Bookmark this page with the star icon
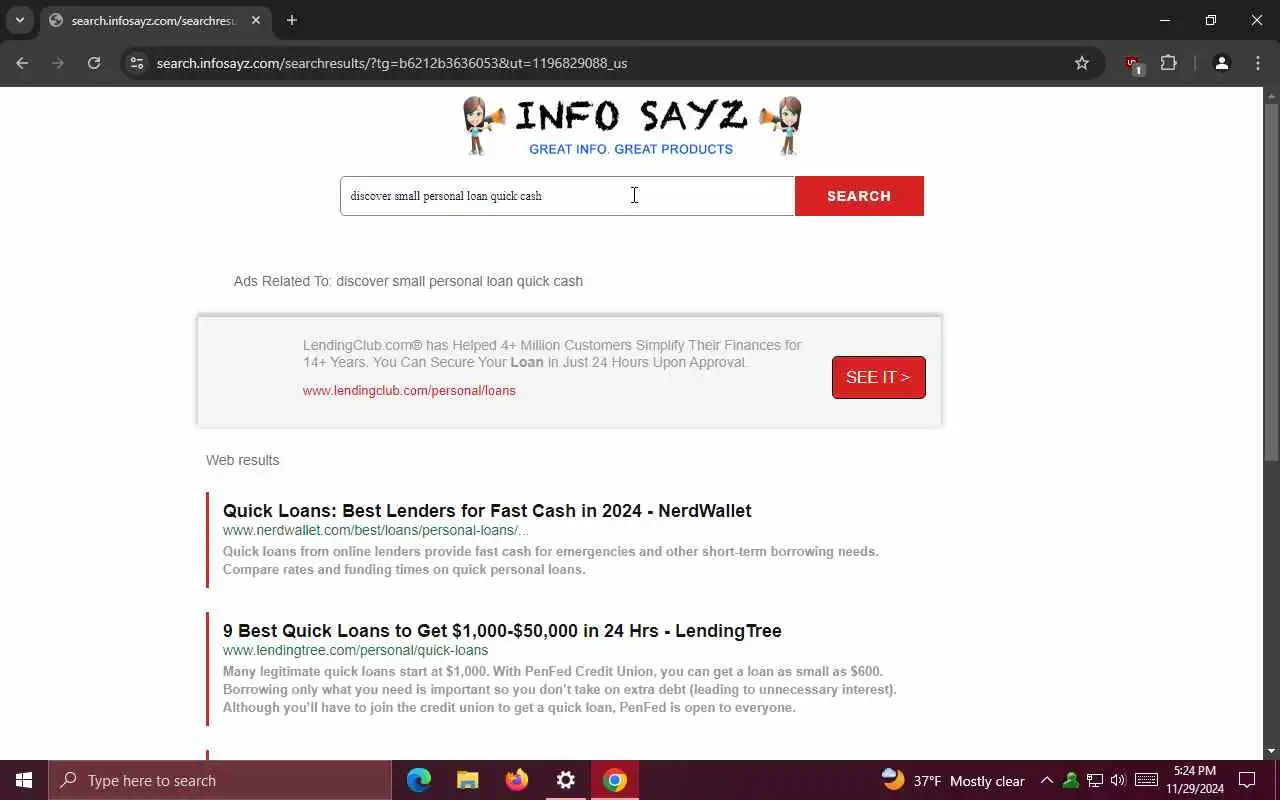 click(x=1082, y=63)
